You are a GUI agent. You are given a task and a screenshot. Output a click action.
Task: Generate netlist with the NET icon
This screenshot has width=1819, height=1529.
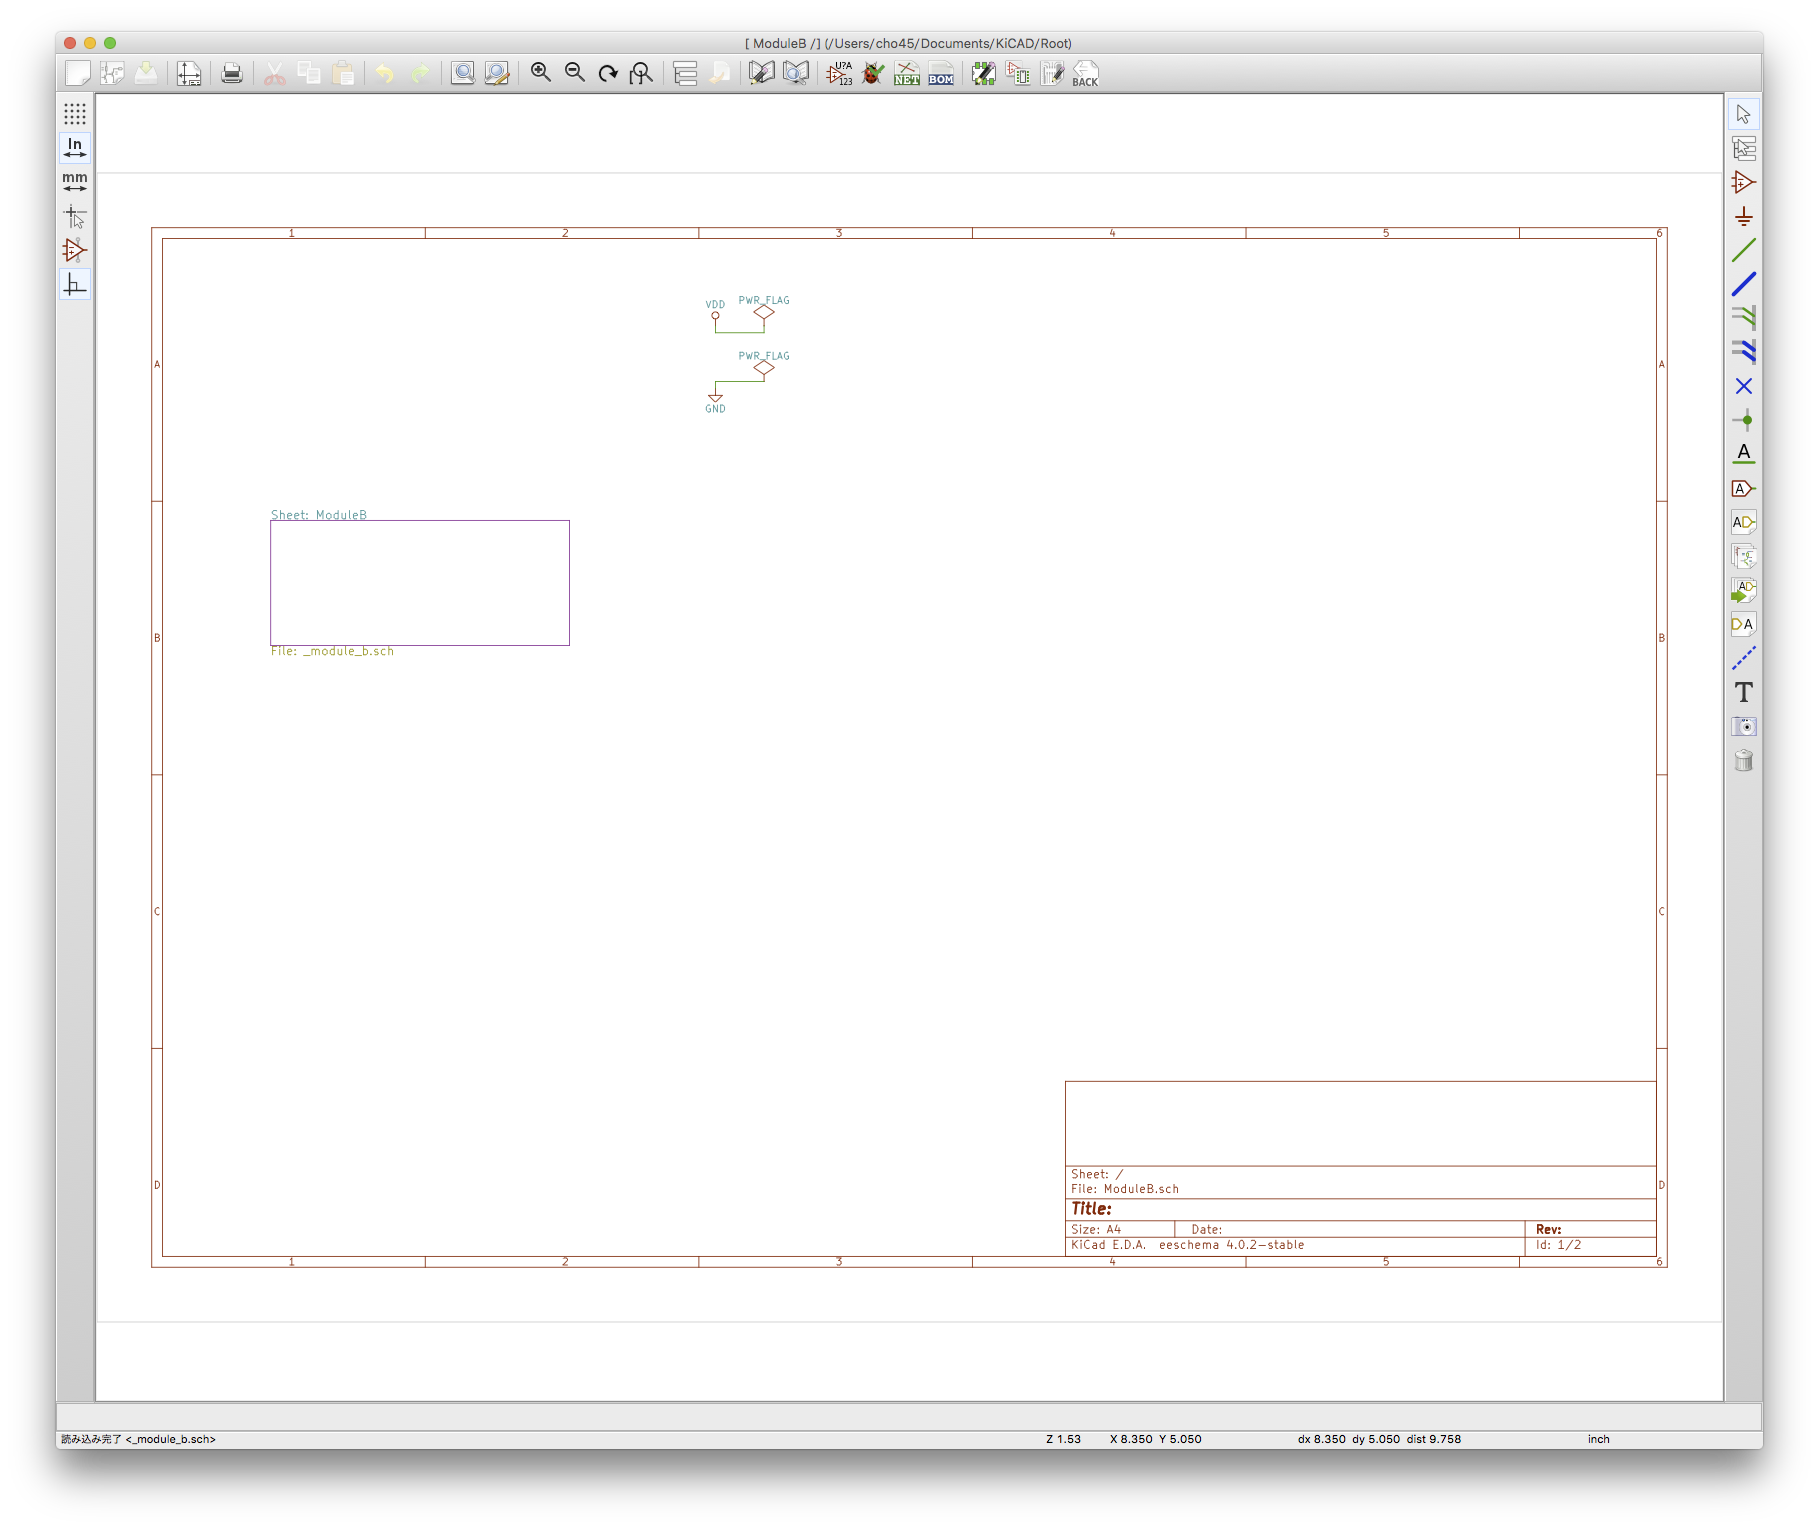coord(907,73)
